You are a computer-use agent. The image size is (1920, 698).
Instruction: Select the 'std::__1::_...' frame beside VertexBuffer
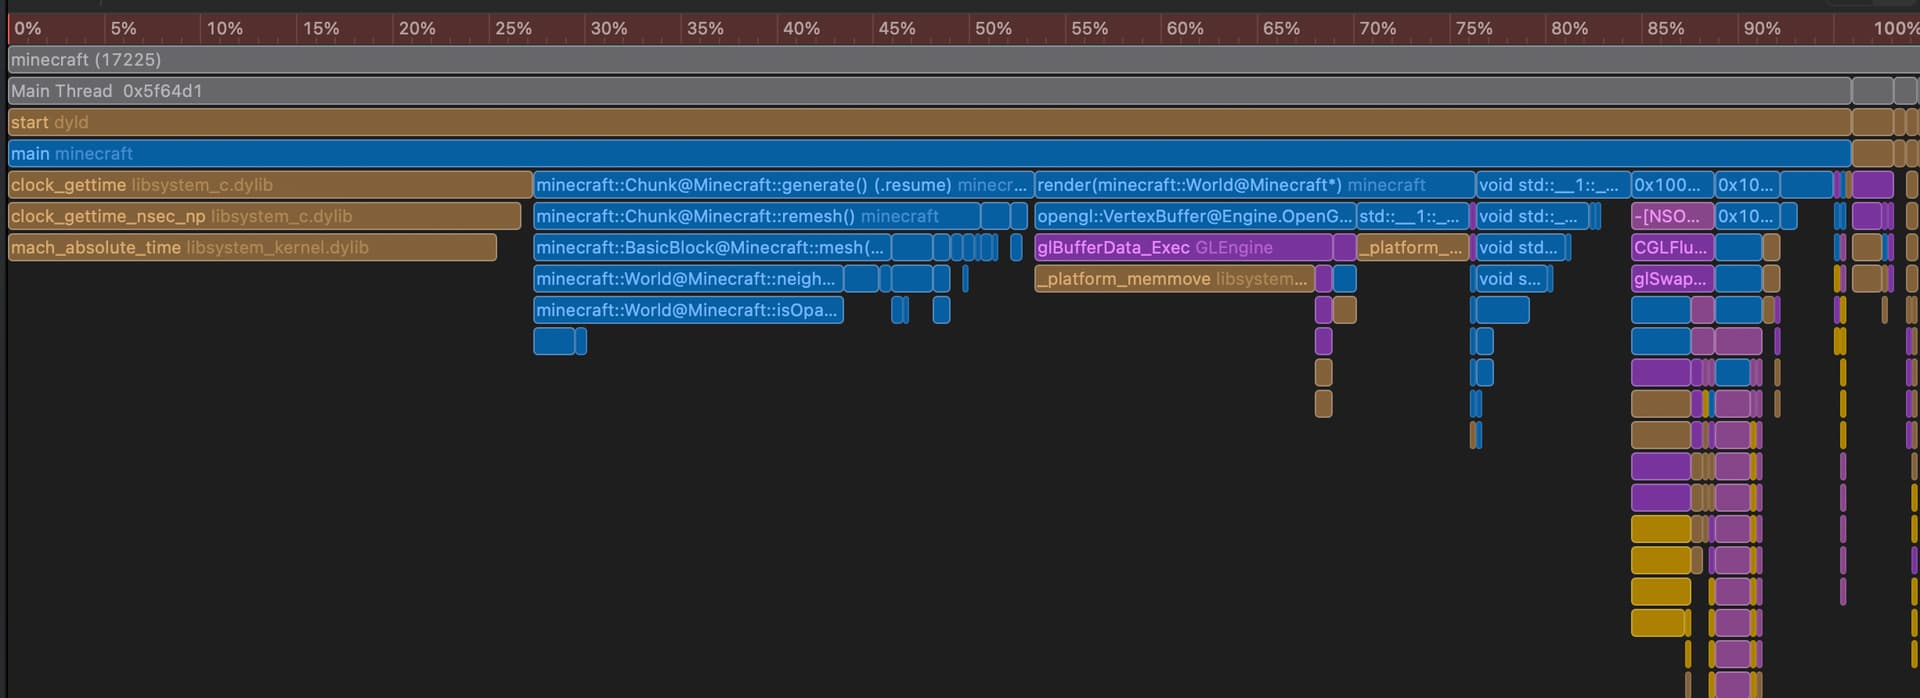[x=1412, y=216]
